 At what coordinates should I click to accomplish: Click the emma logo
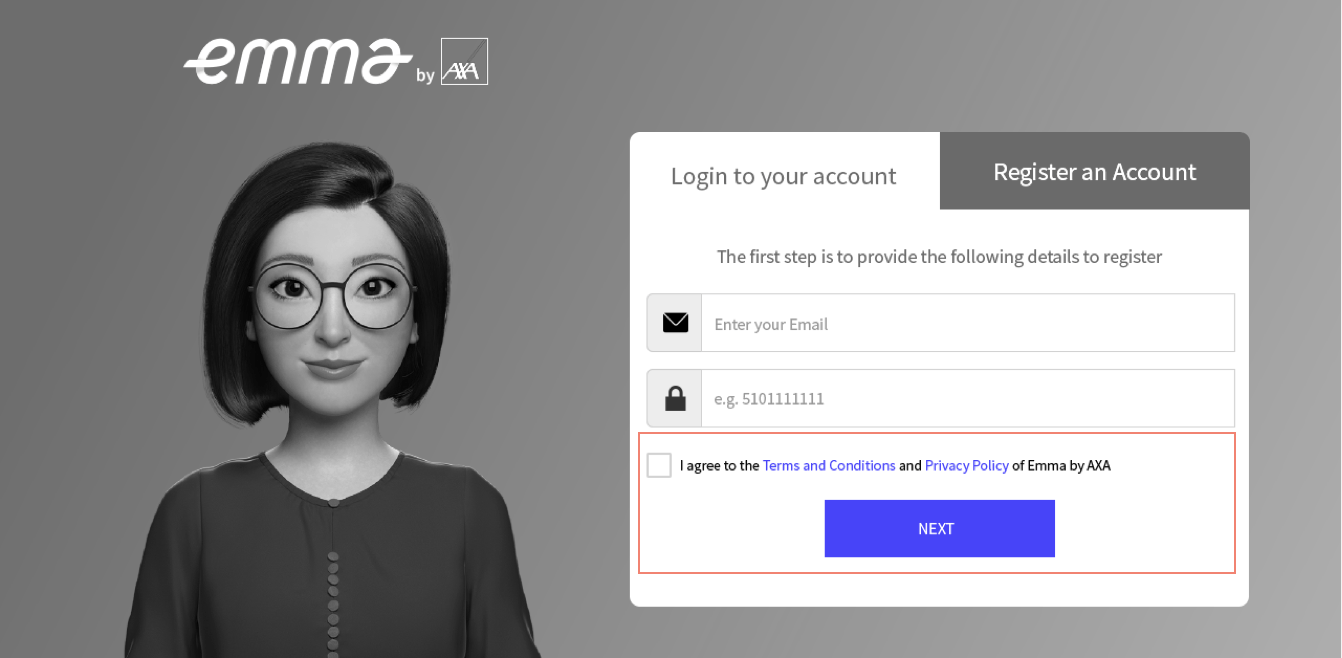click(x=297, y=62)
